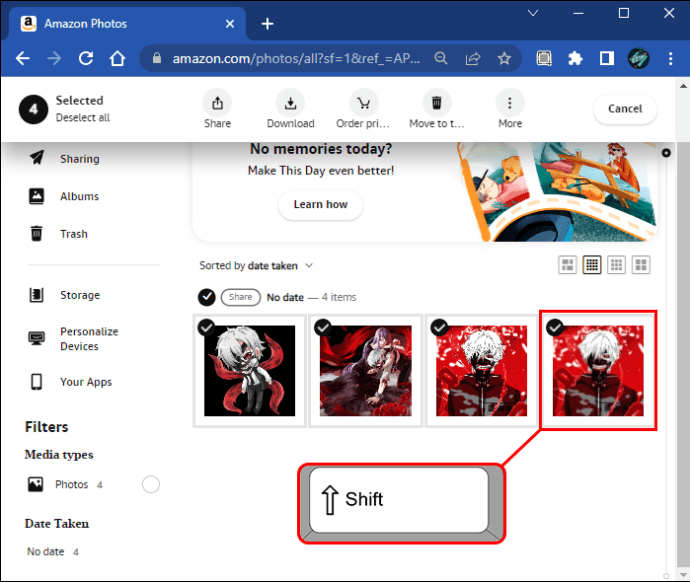
Task: Click the Share icon in the selection toolbar
Action: (x=217, y=103)
